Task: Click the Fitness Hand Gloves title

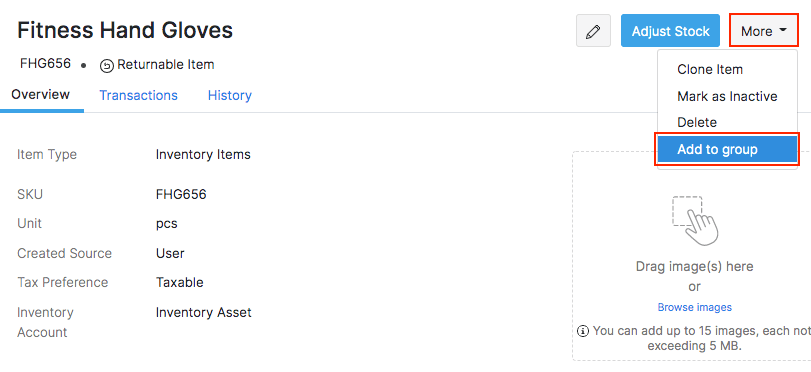Action: pos(125,31)
